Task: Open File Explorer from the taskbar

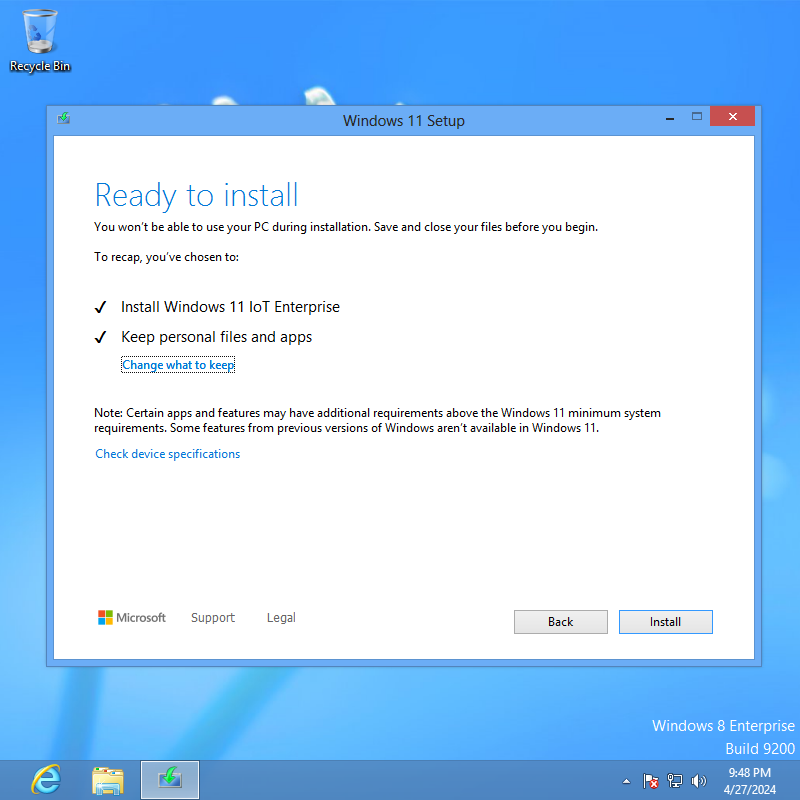Action: click(108, 779)
